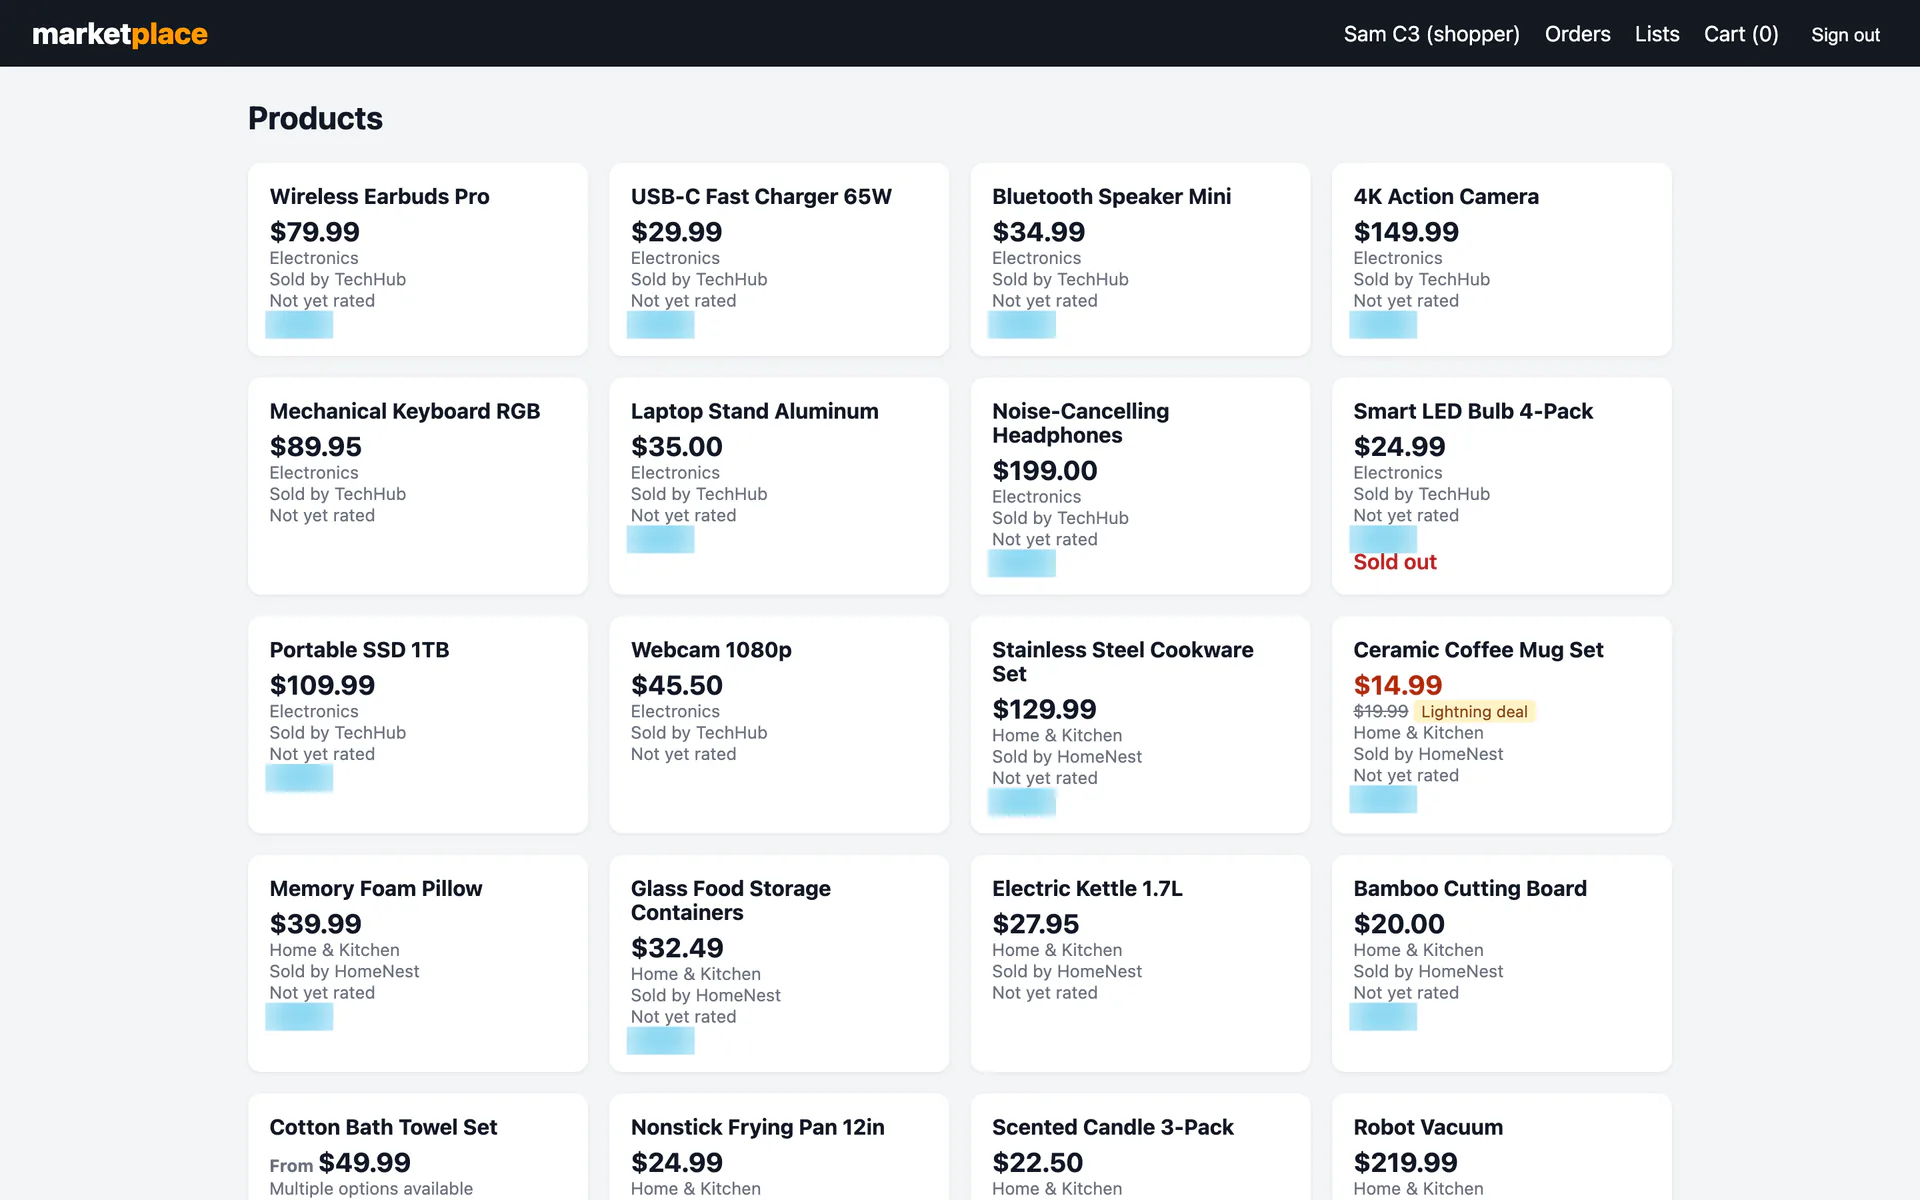View the Memory Foam Pillow listing
This screenshot has width=1920, height=1200.
tap(375, 889)
